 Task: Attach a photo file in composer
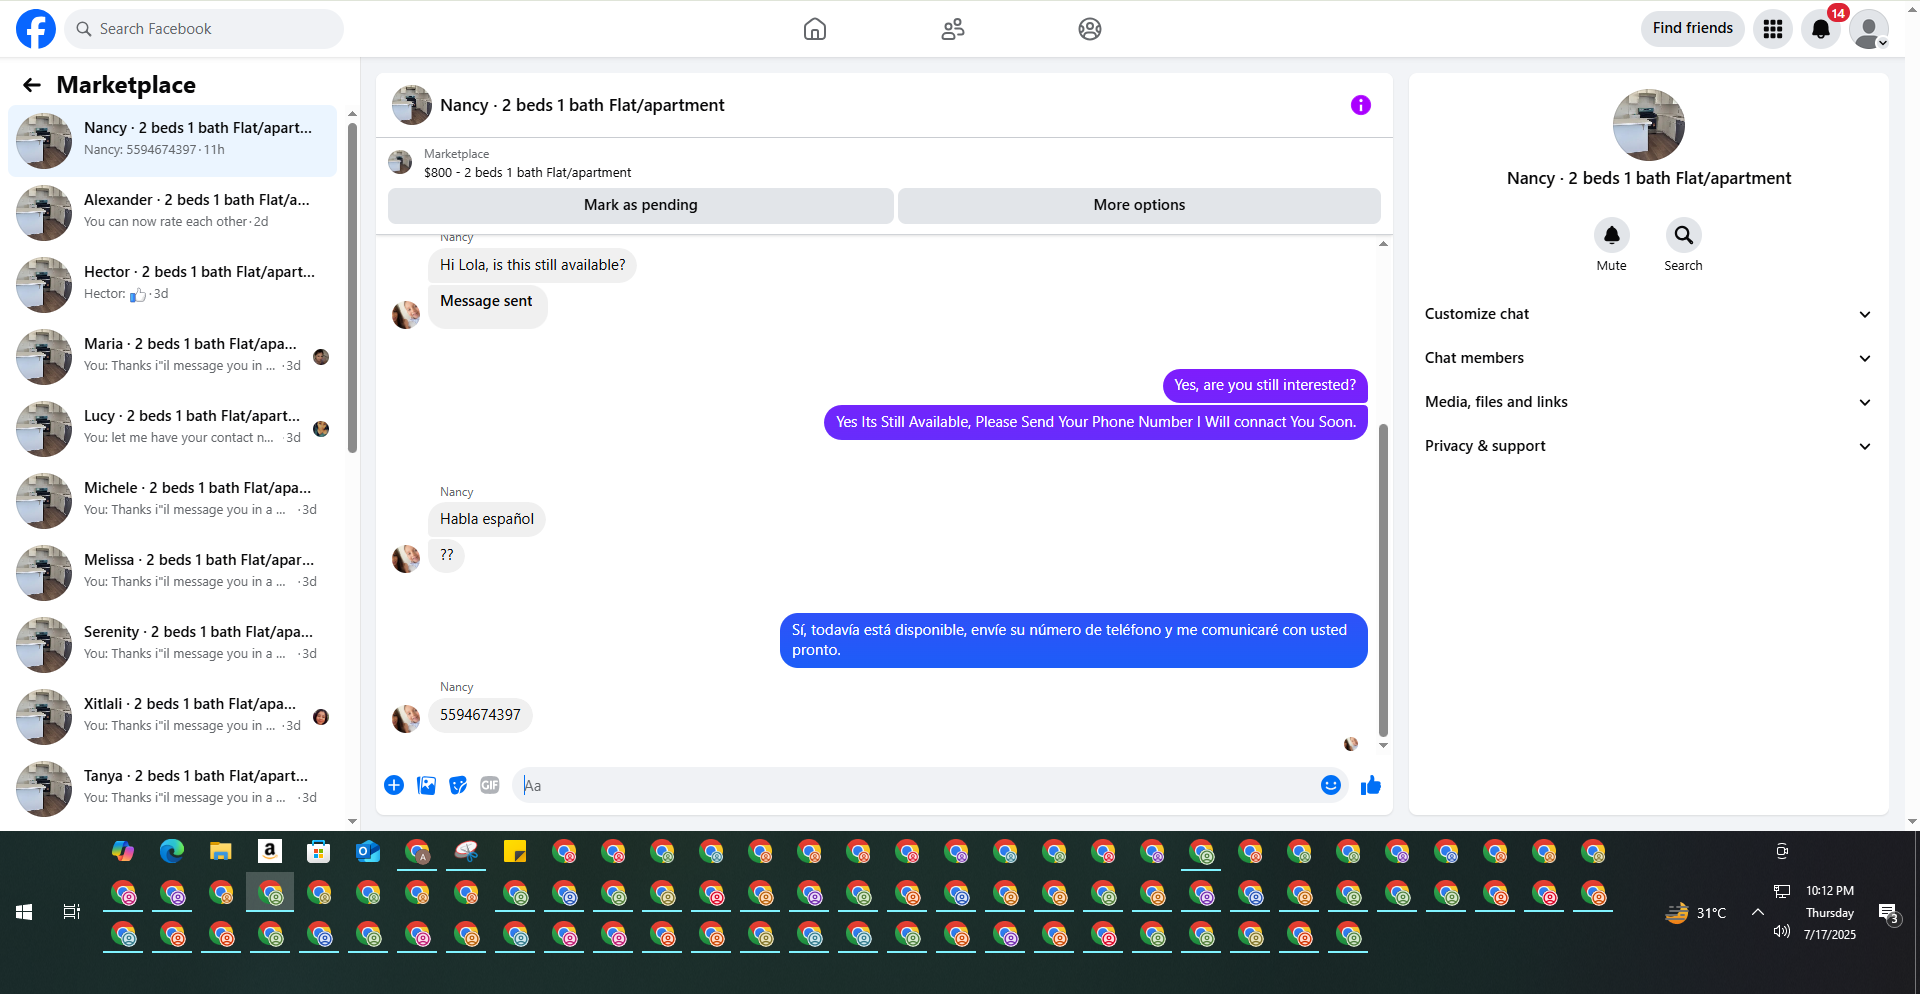coord(426,785)
